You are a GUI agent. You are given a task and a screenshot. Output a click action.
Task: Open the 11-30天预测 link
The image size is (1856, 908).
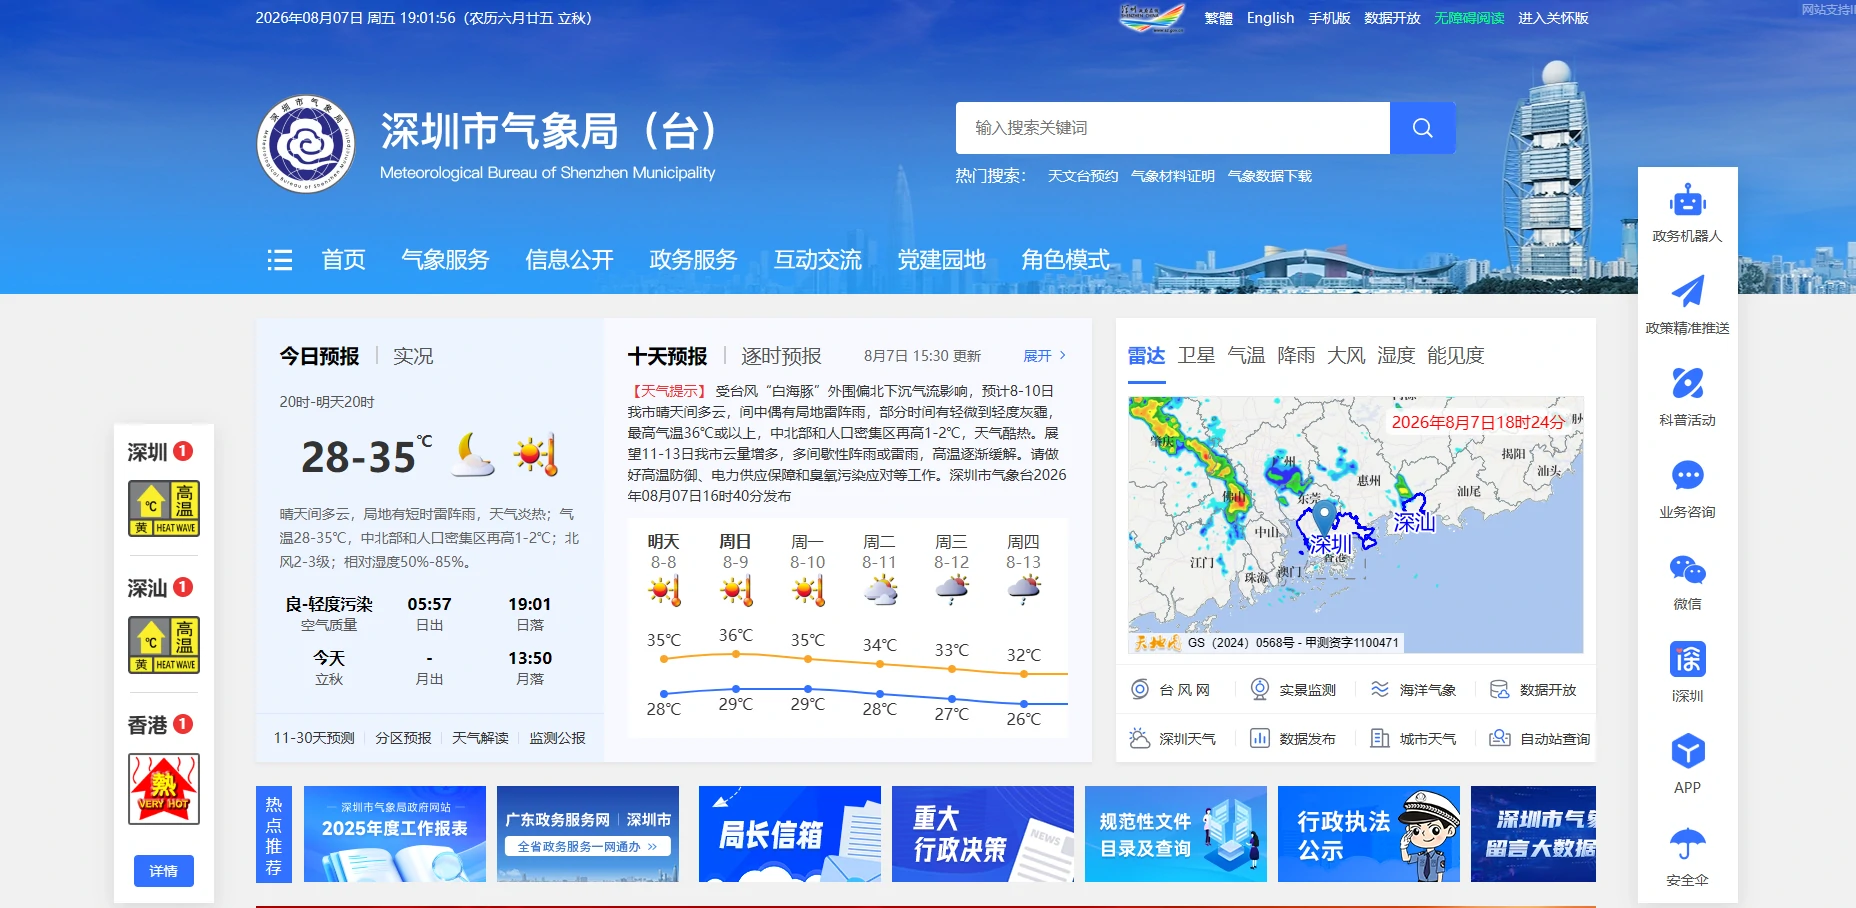click(x=314, y=738)
